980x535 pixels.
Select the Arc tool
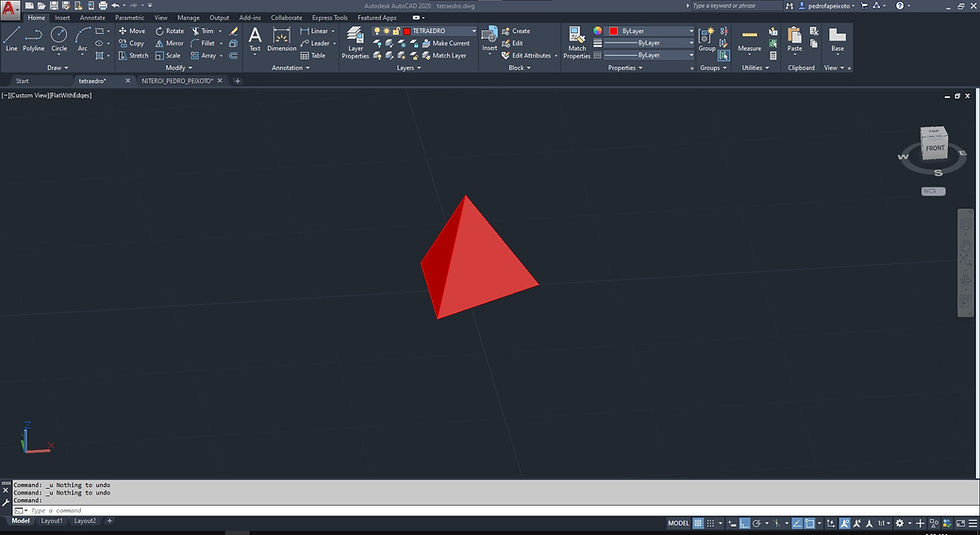[82, 39]
